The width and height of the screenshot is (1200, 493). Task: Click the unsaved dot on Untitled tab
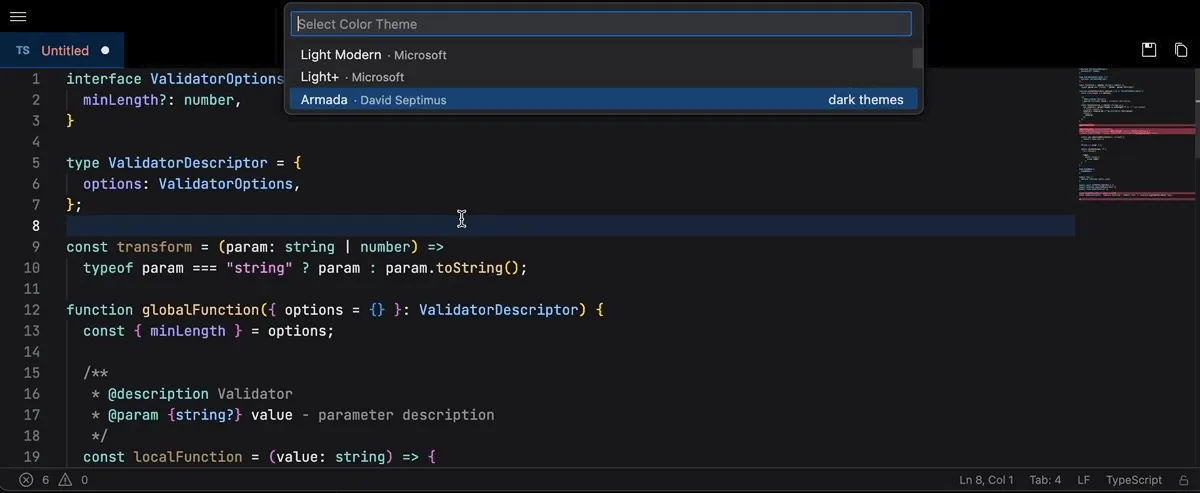point(105,50)
